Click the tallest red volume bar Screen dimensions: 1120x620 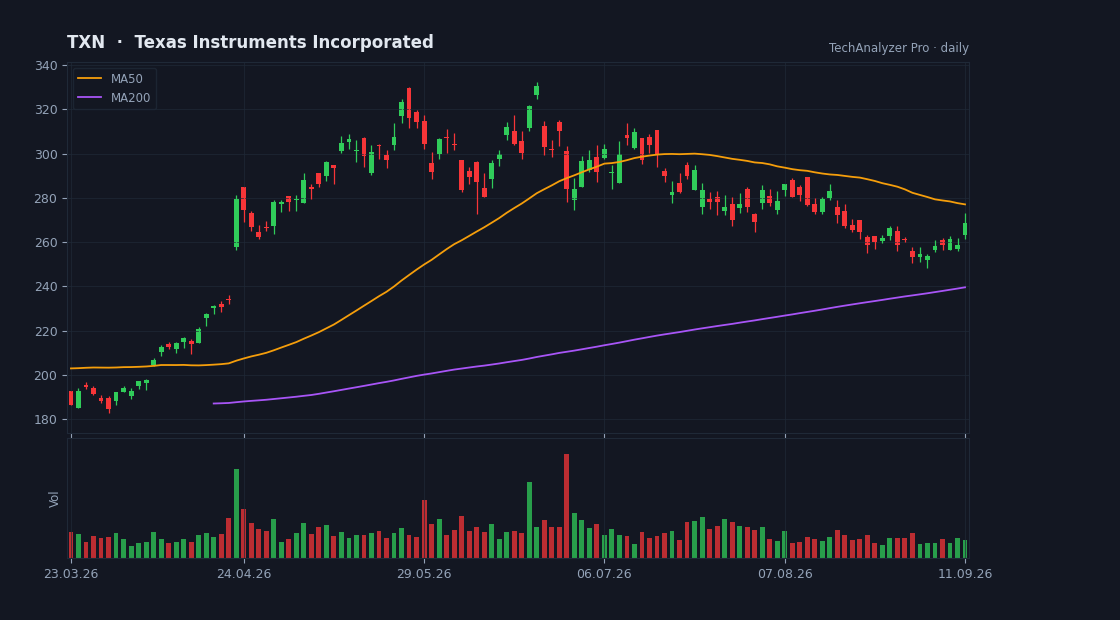pos(566,506)
